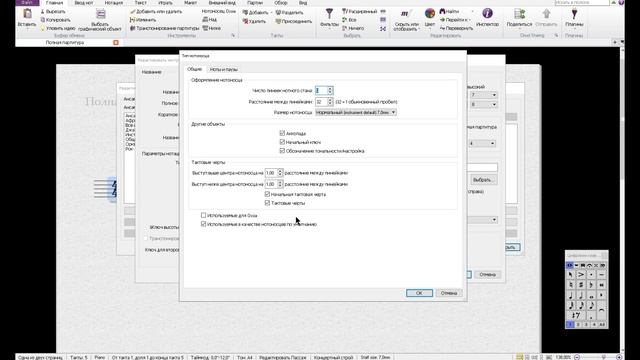
Task: Select the rest symbol on keypad
Action: [576, 315]
